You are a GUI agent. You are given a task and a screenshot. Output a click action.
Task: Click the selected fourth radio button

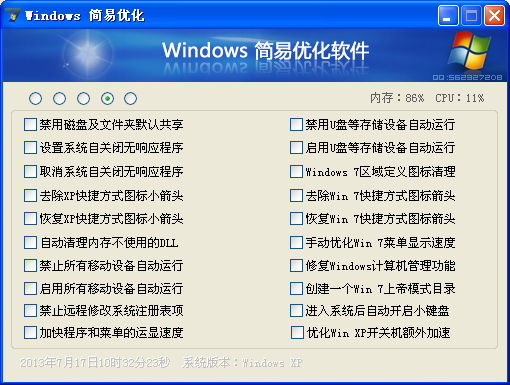(107, 98)
